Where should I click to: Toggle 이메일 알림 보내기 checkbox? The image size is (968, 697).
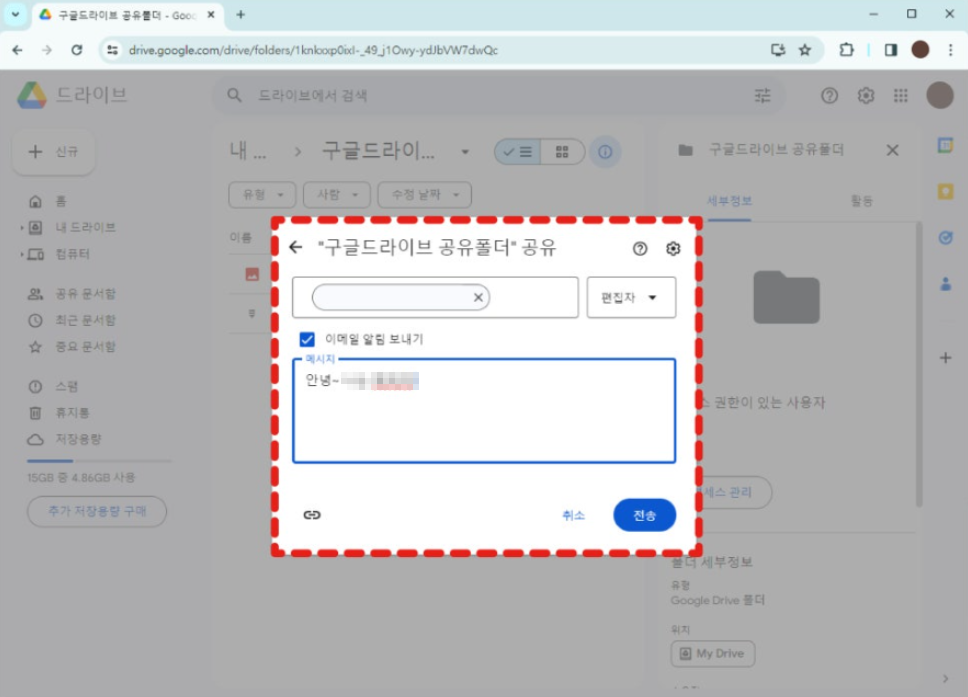(307, 339)
